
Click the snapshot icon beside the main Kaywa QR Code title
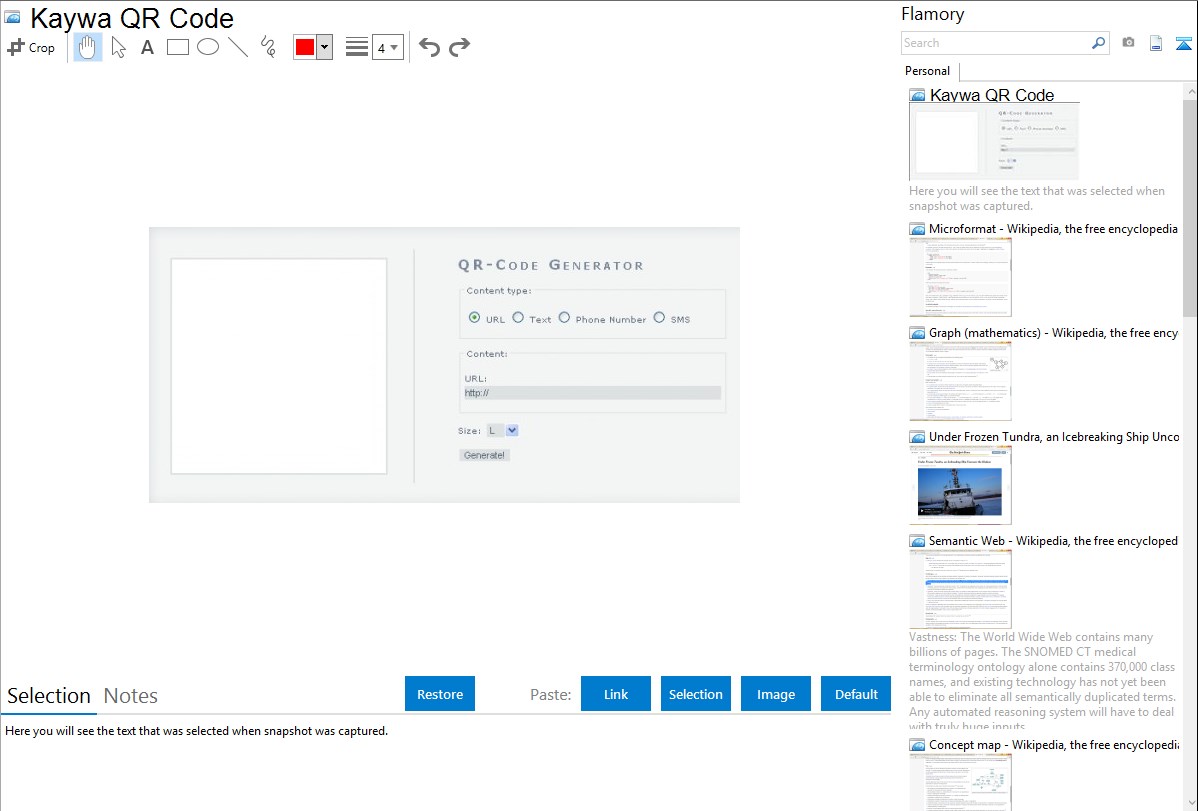pyautogui.click(x=12, y=17)
